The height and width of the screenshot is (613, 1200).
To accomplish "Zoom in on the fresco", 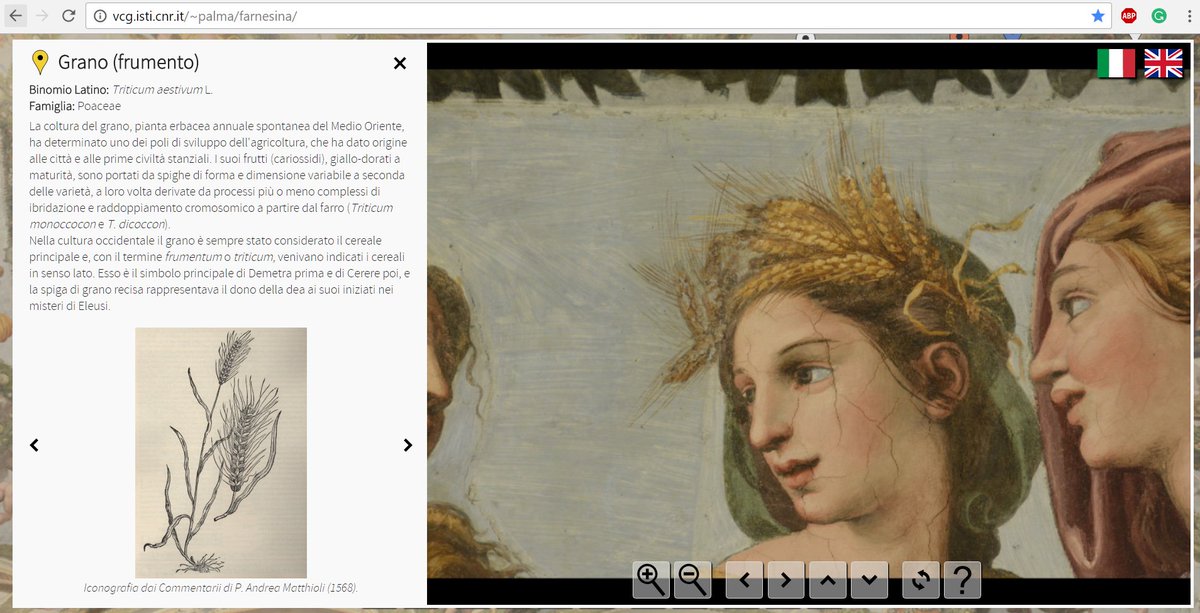I will (652, 579).
